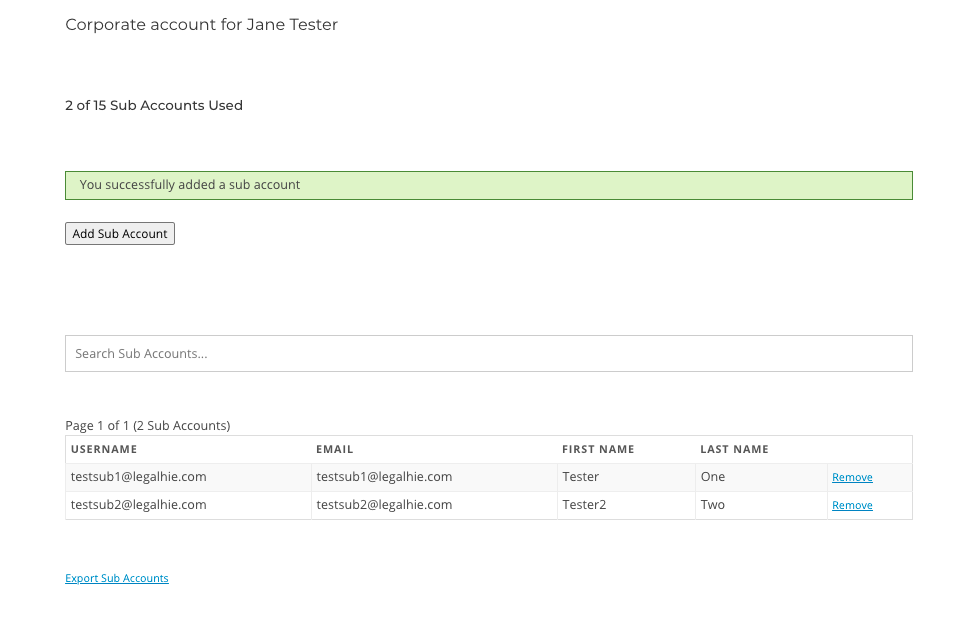Click the Add Sub Account button
This screenshot has width=977, height=627.
pyautogui.click(x=120, y=234)
